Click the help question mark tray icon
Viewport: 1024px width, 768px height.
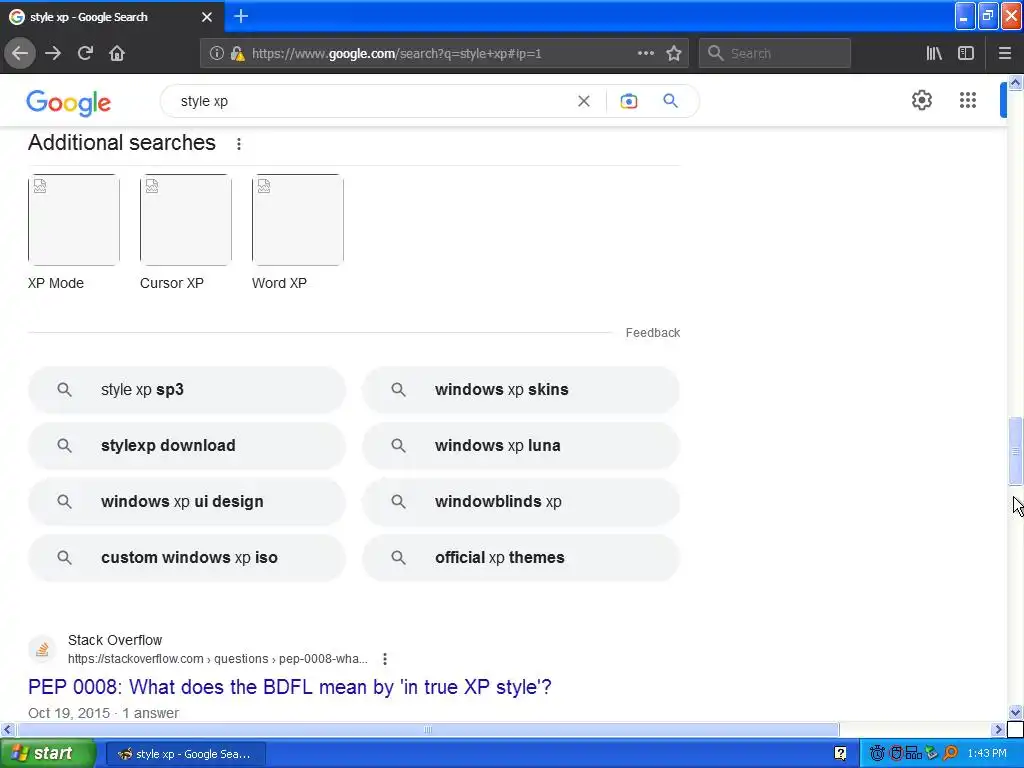840,754
